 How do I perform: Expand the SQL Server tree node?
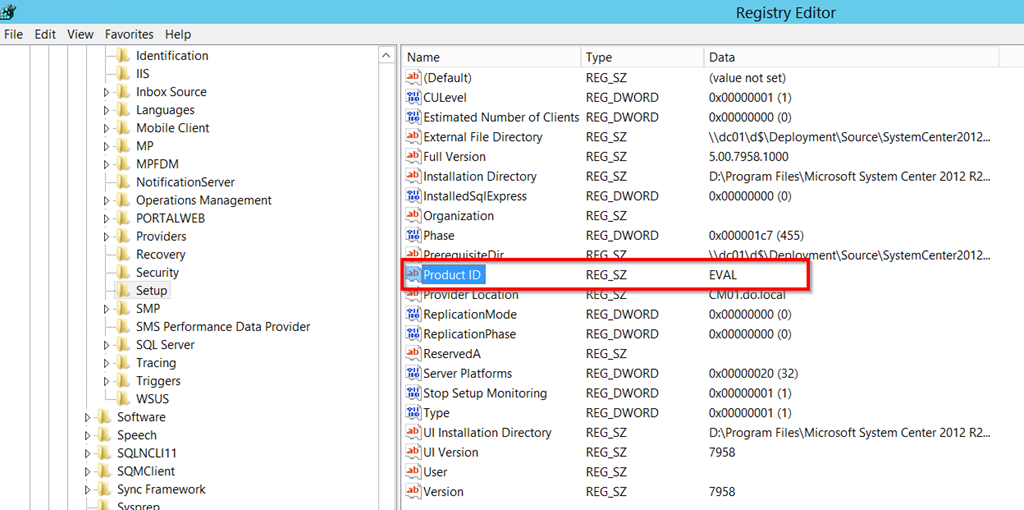pos(106,345)
